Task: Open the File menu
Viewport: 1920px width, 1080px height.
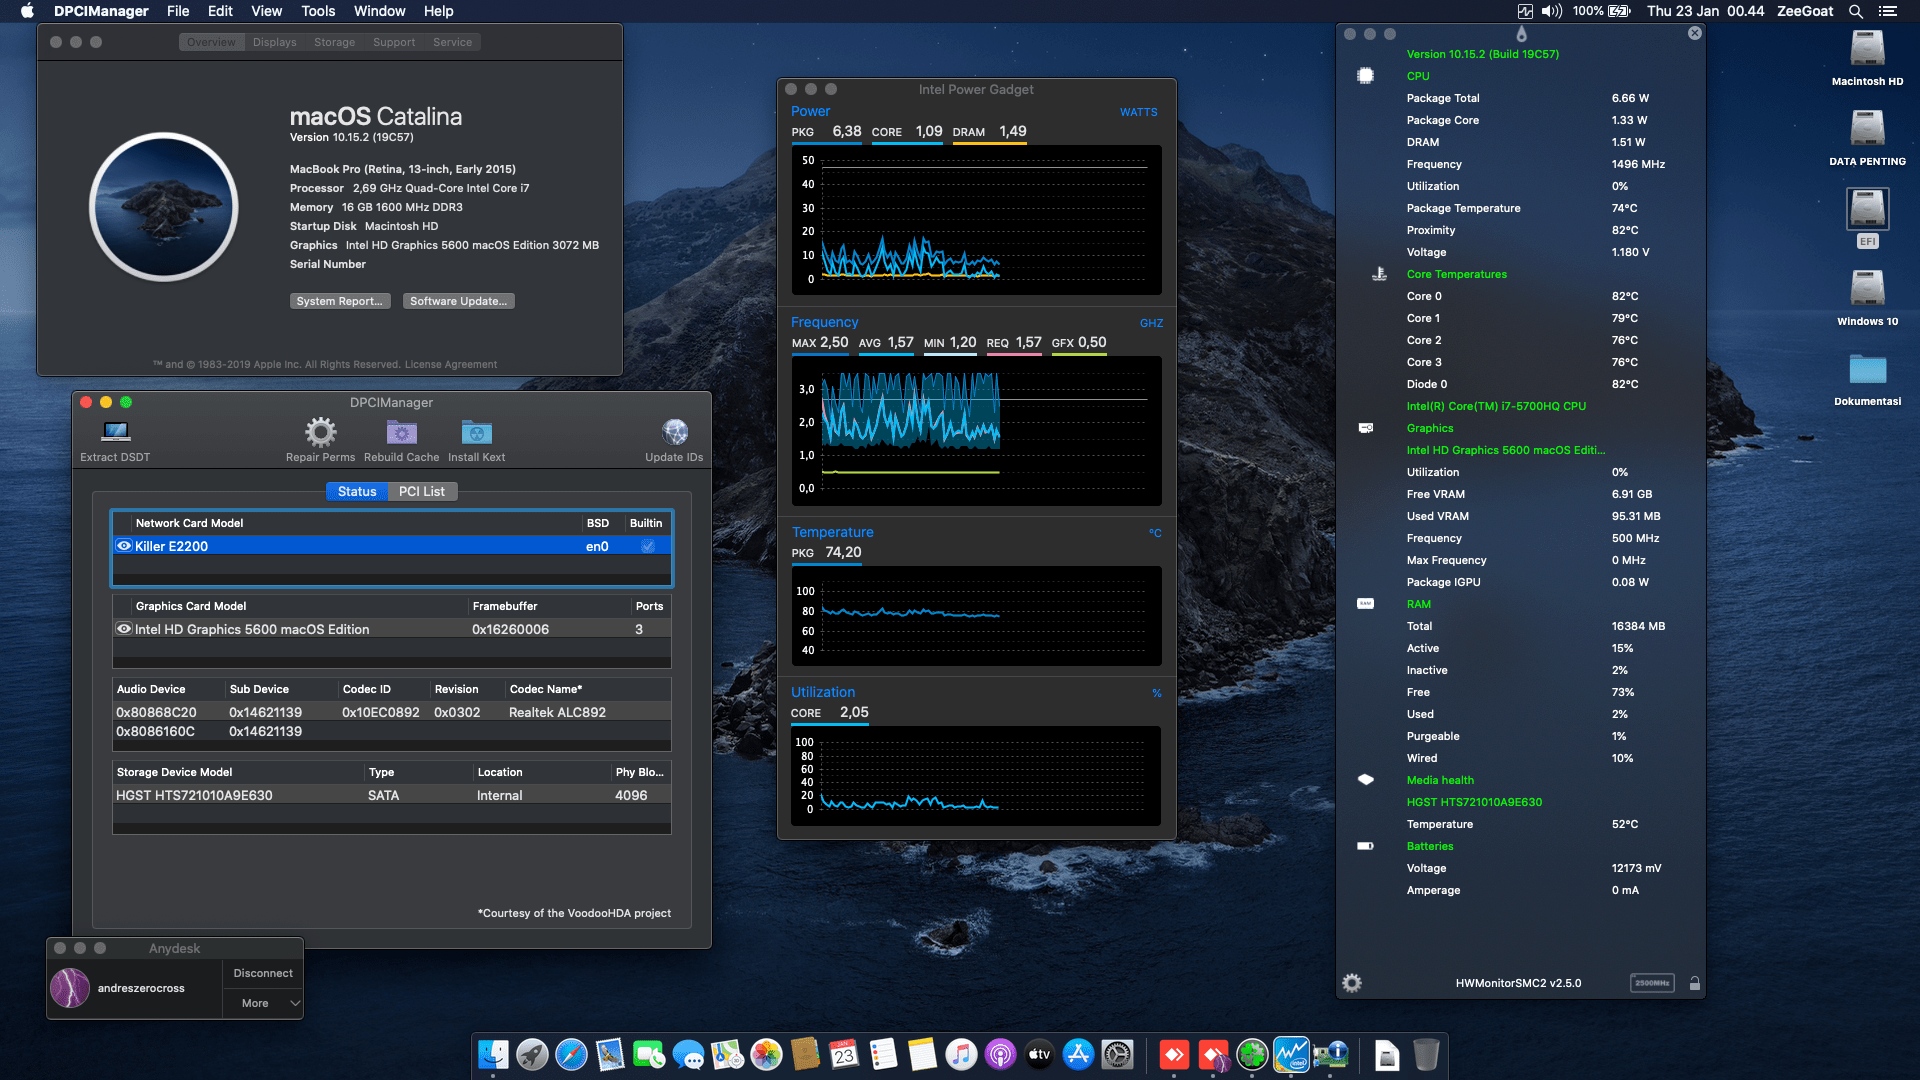Action: [178, 11]
